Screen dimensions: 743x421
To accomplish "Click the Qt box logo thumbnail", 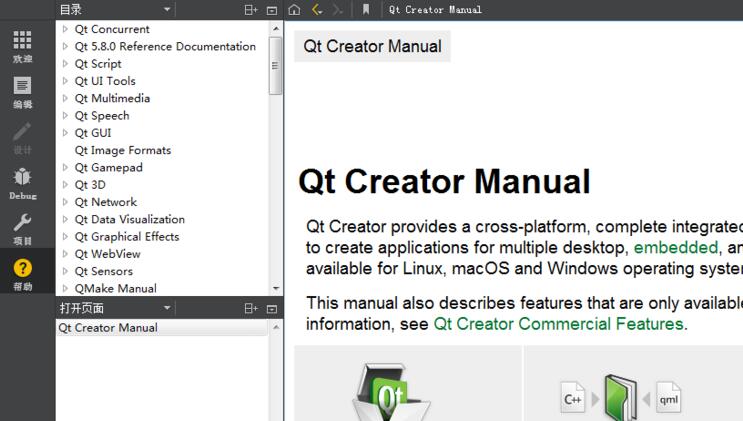I will 391,392.
